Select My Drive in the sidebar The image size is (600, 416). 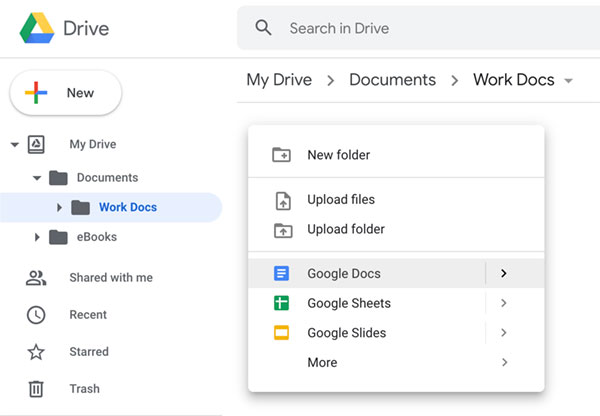click(93, 144)
